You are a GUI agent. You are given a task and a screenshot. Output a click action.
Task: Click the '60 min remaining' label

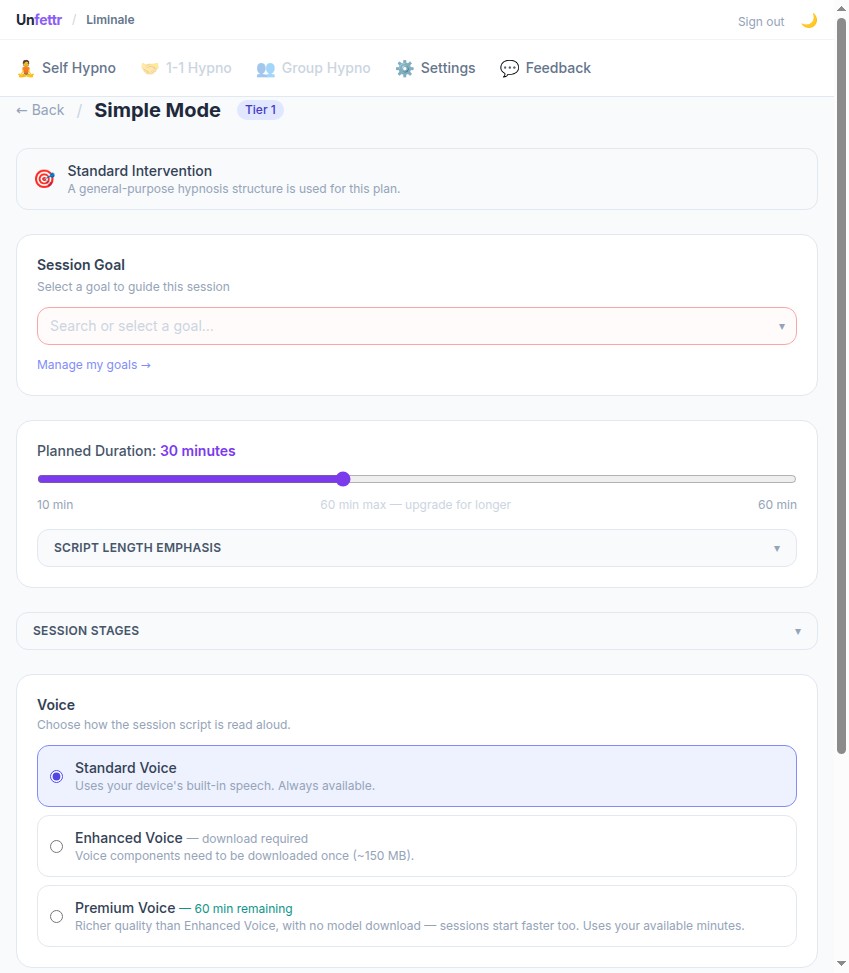[243, 908]
